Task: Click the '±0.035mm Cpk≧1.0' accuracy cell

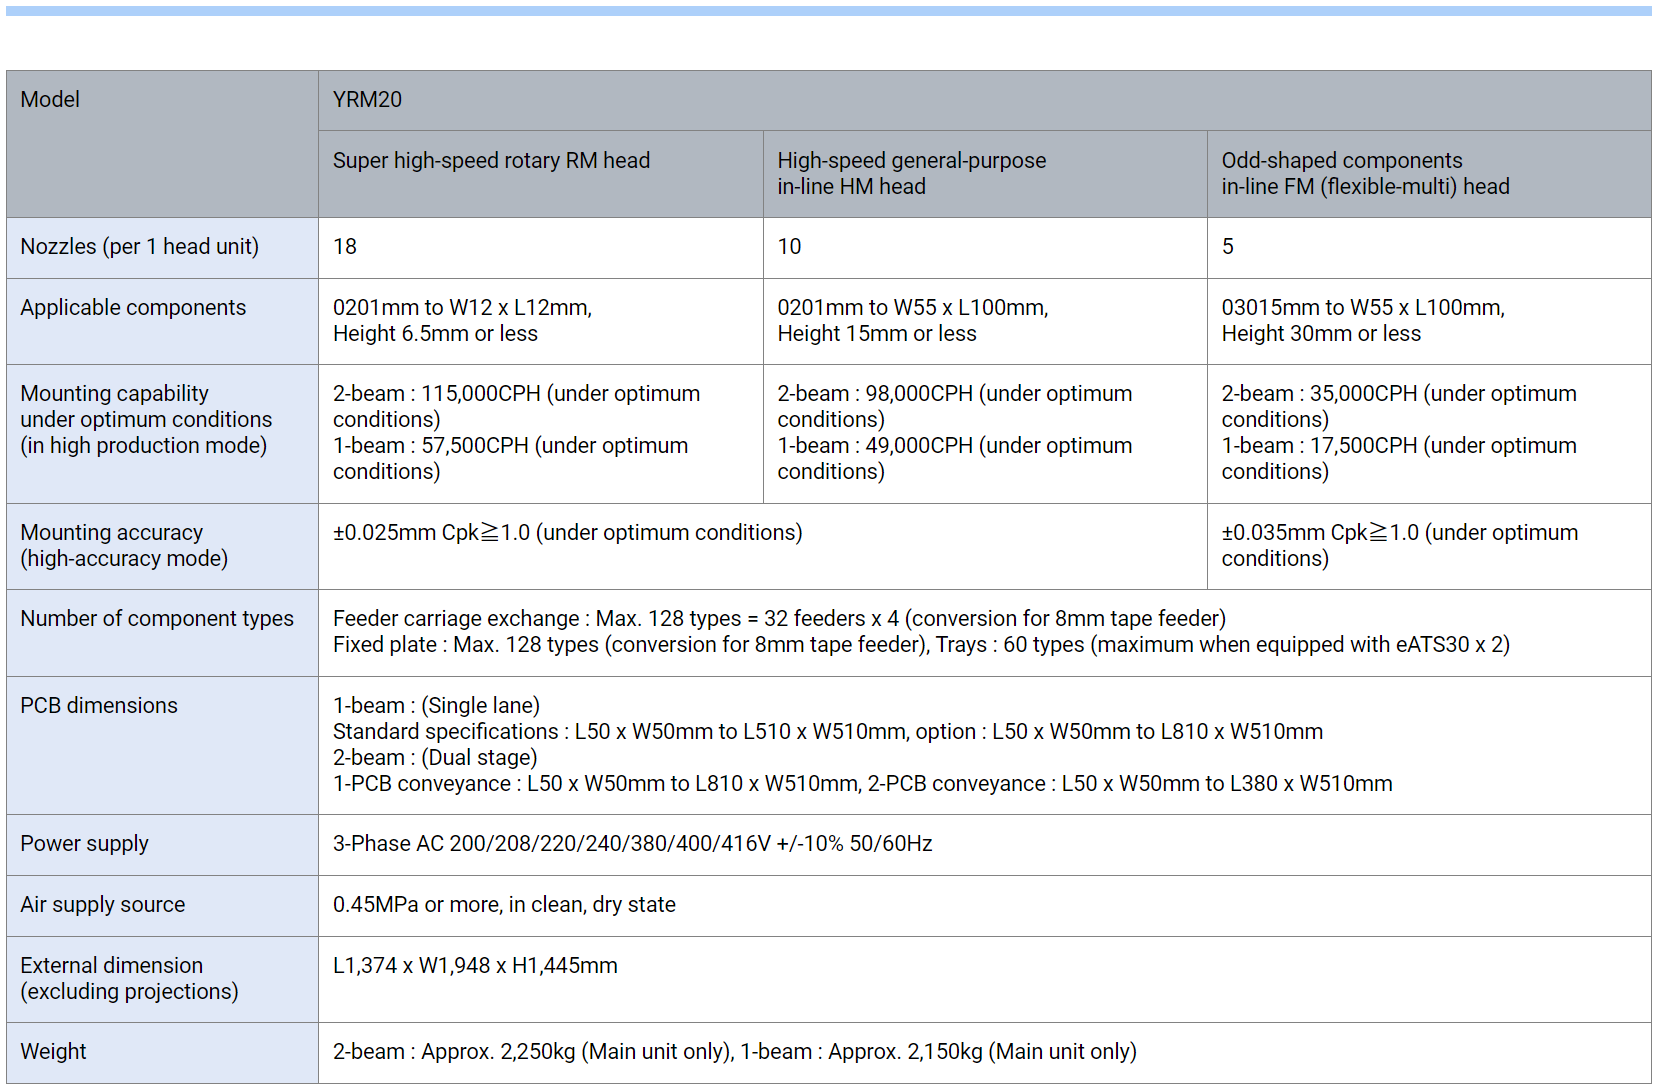Action: (x=1429, y=546)
